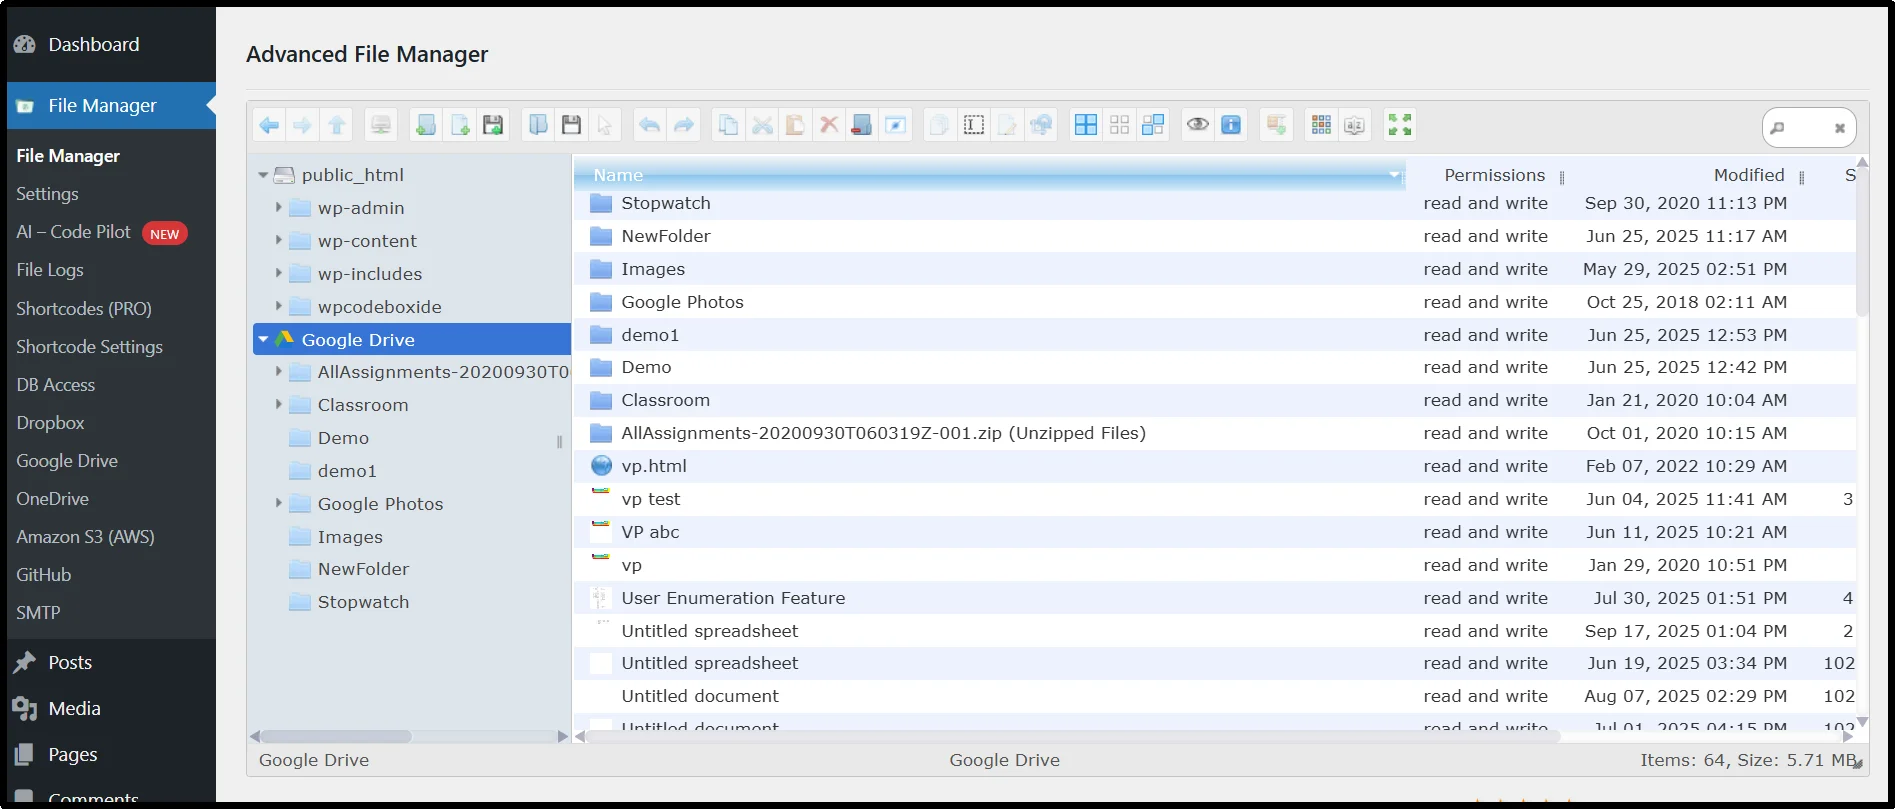Click the Select all icon
This screenshot has height=810, width=1896.
1086,125
